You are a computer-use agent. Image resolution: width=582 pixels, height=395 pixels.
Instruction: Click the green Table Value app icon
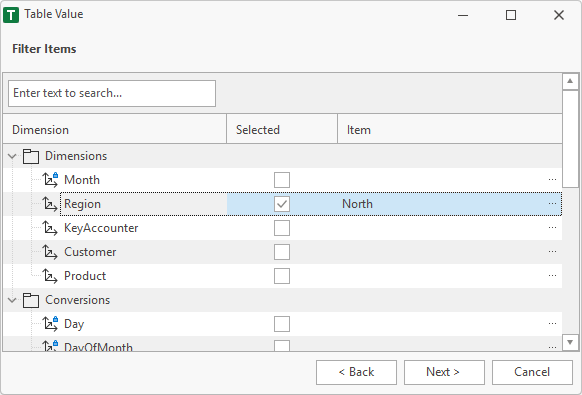pyautogui.click(x=11, y=15)
